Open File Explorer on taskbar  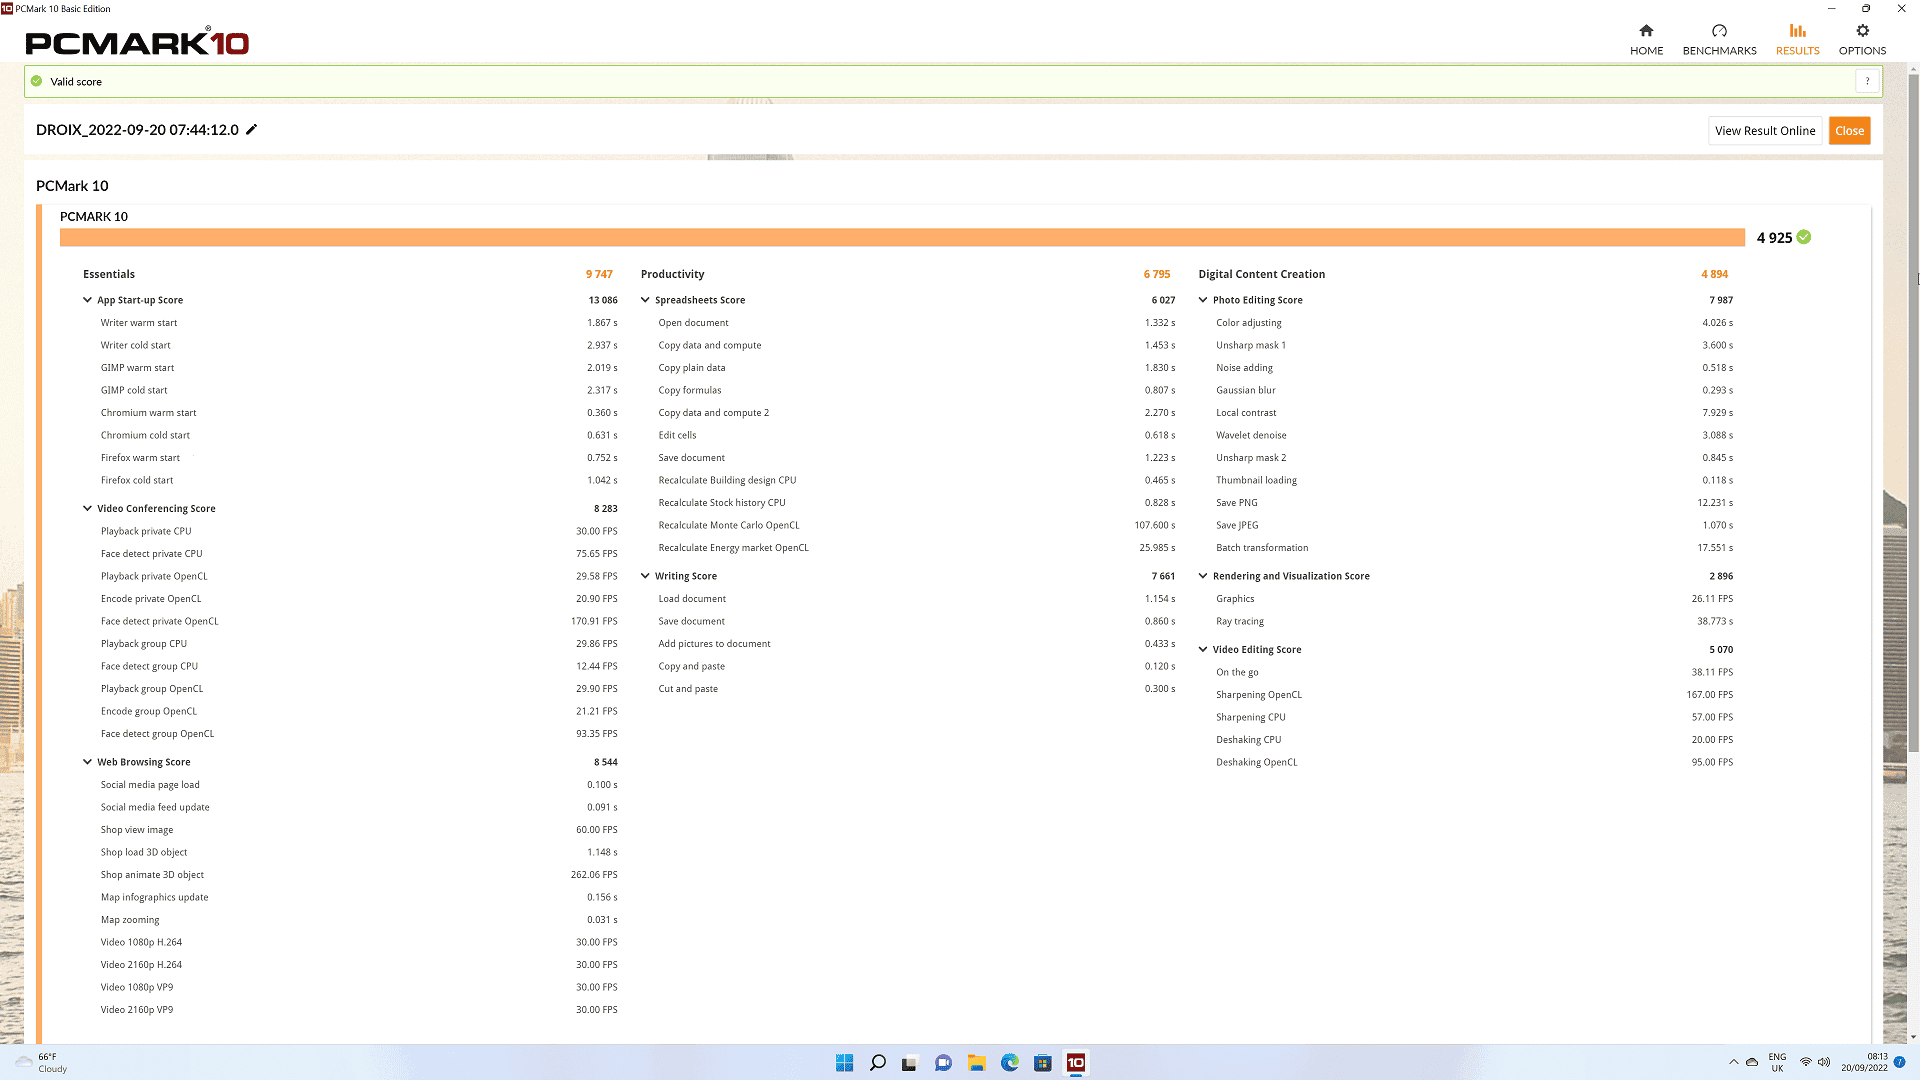click(976, 1062)
